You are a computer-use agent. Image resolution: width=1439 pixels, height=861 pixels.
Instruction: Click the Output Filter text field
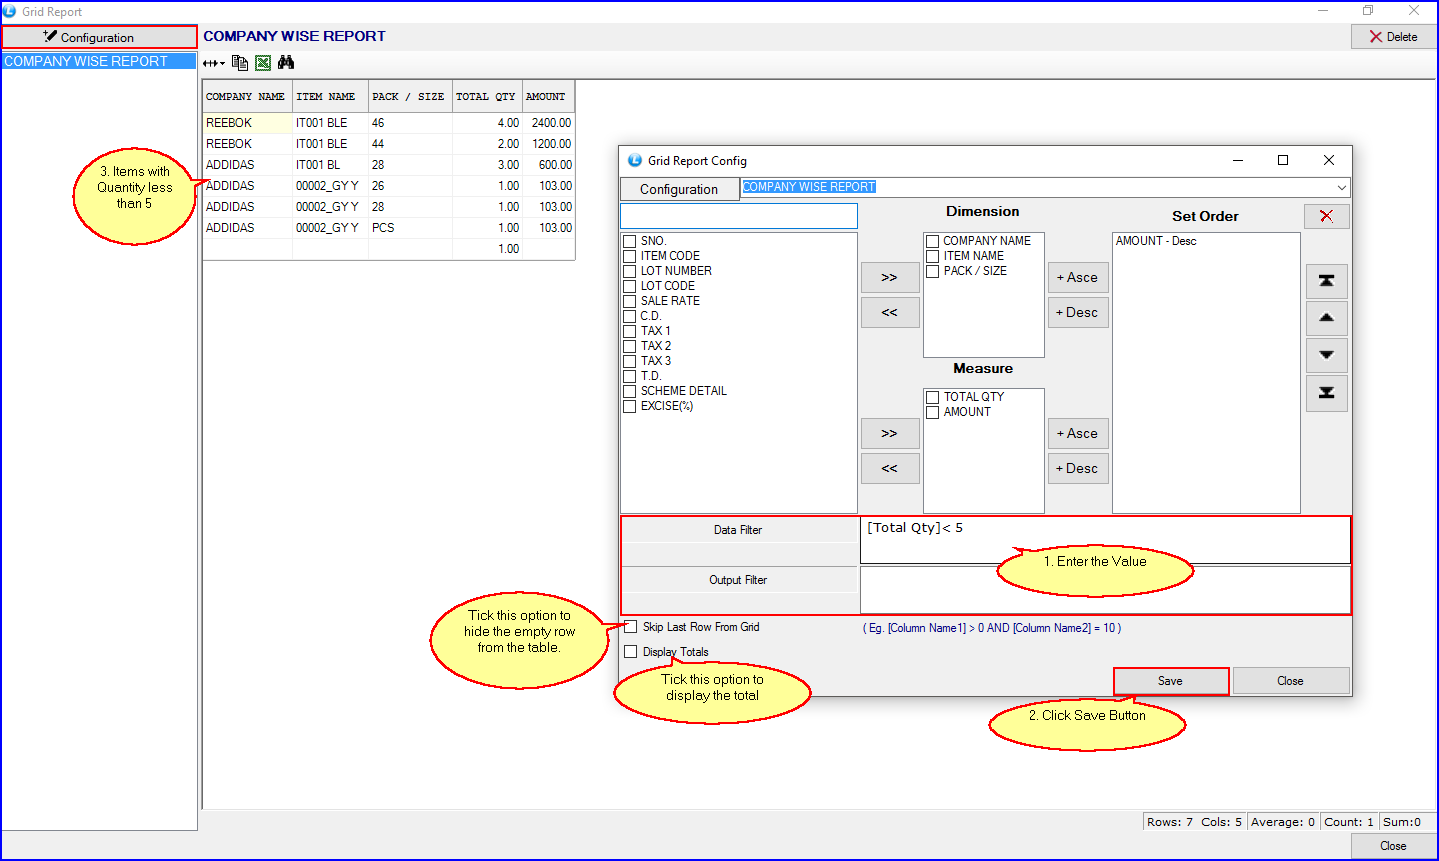[1105, 590]
